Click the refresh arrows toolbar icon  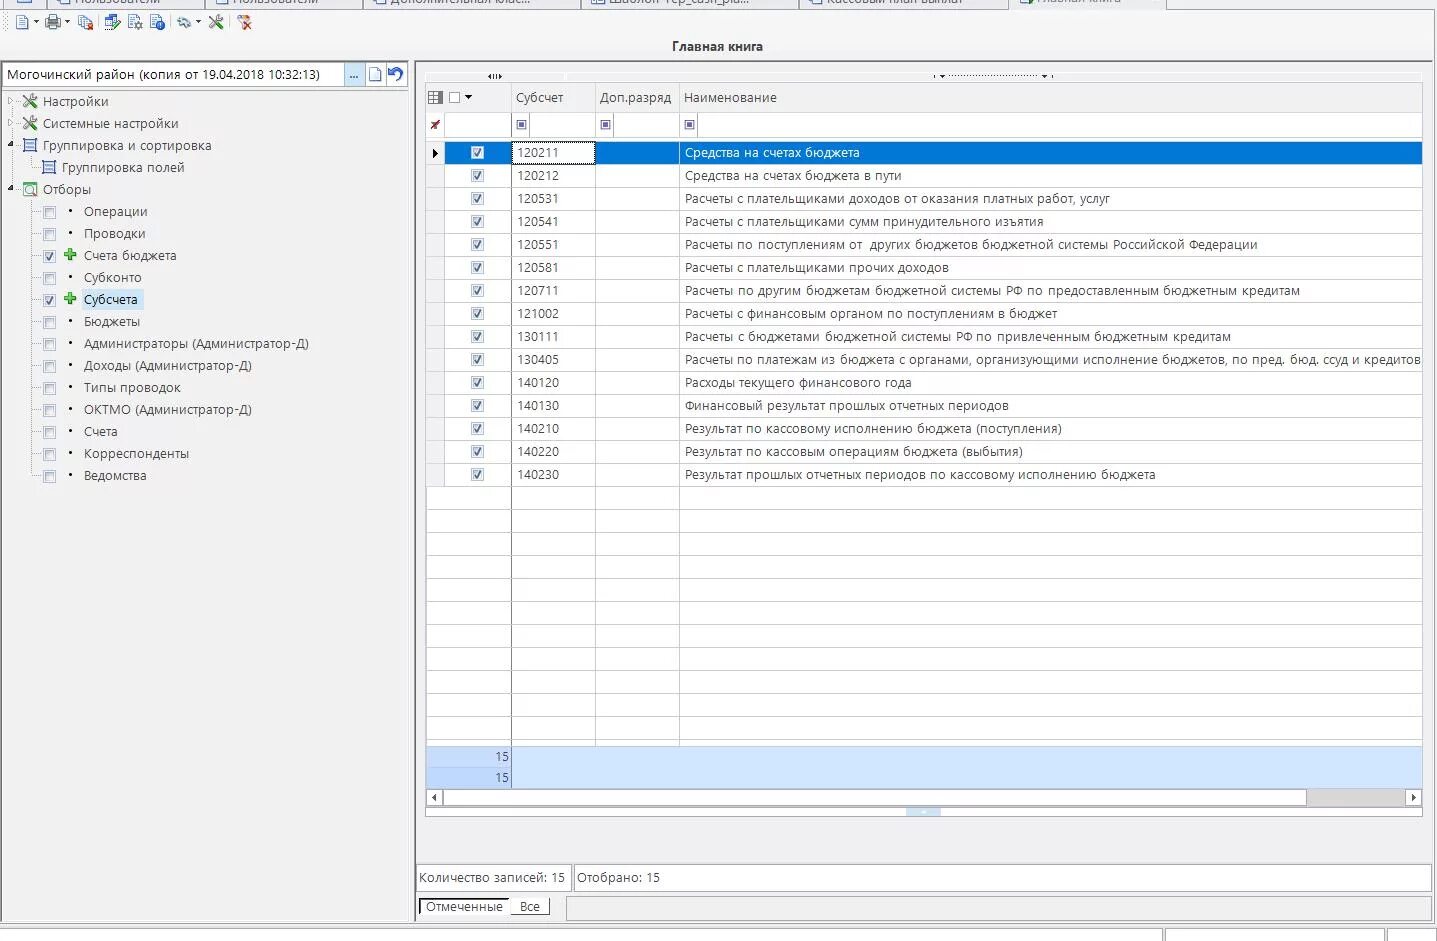[x=184, y=22]
